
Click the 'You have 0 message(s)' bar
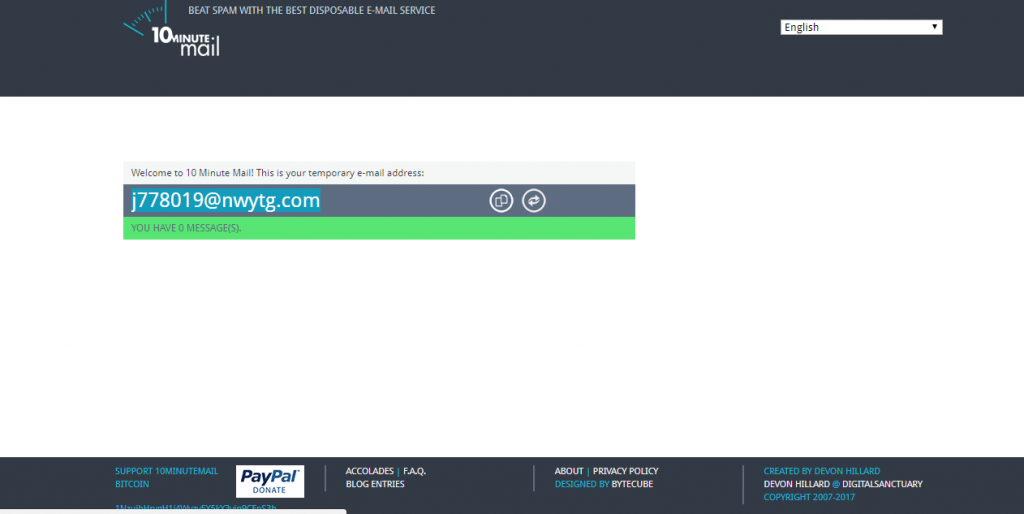[x=379, y=228]
